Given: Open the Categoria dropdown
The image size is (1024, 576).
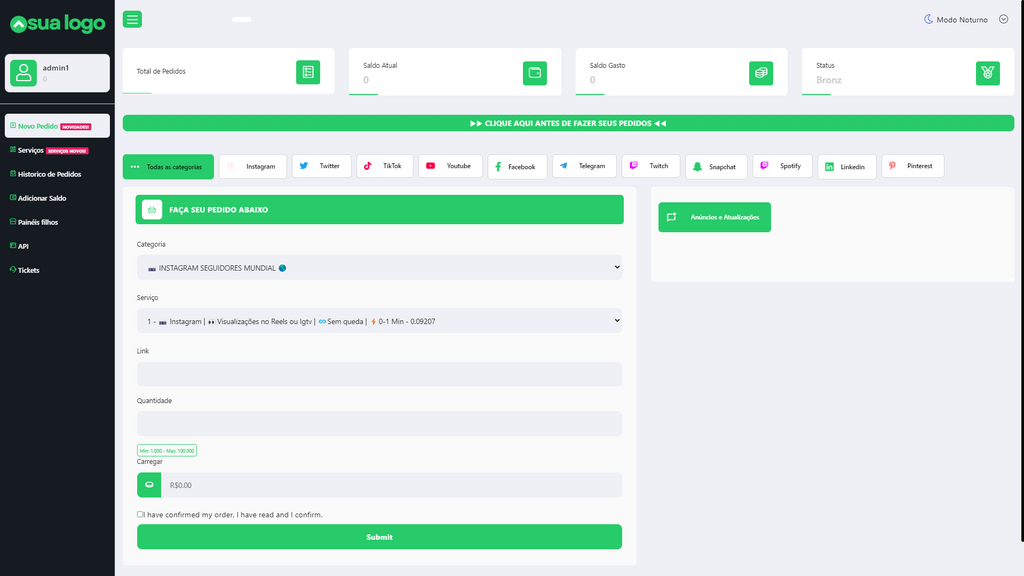Looking at the screenshot, I should [379, 268].
